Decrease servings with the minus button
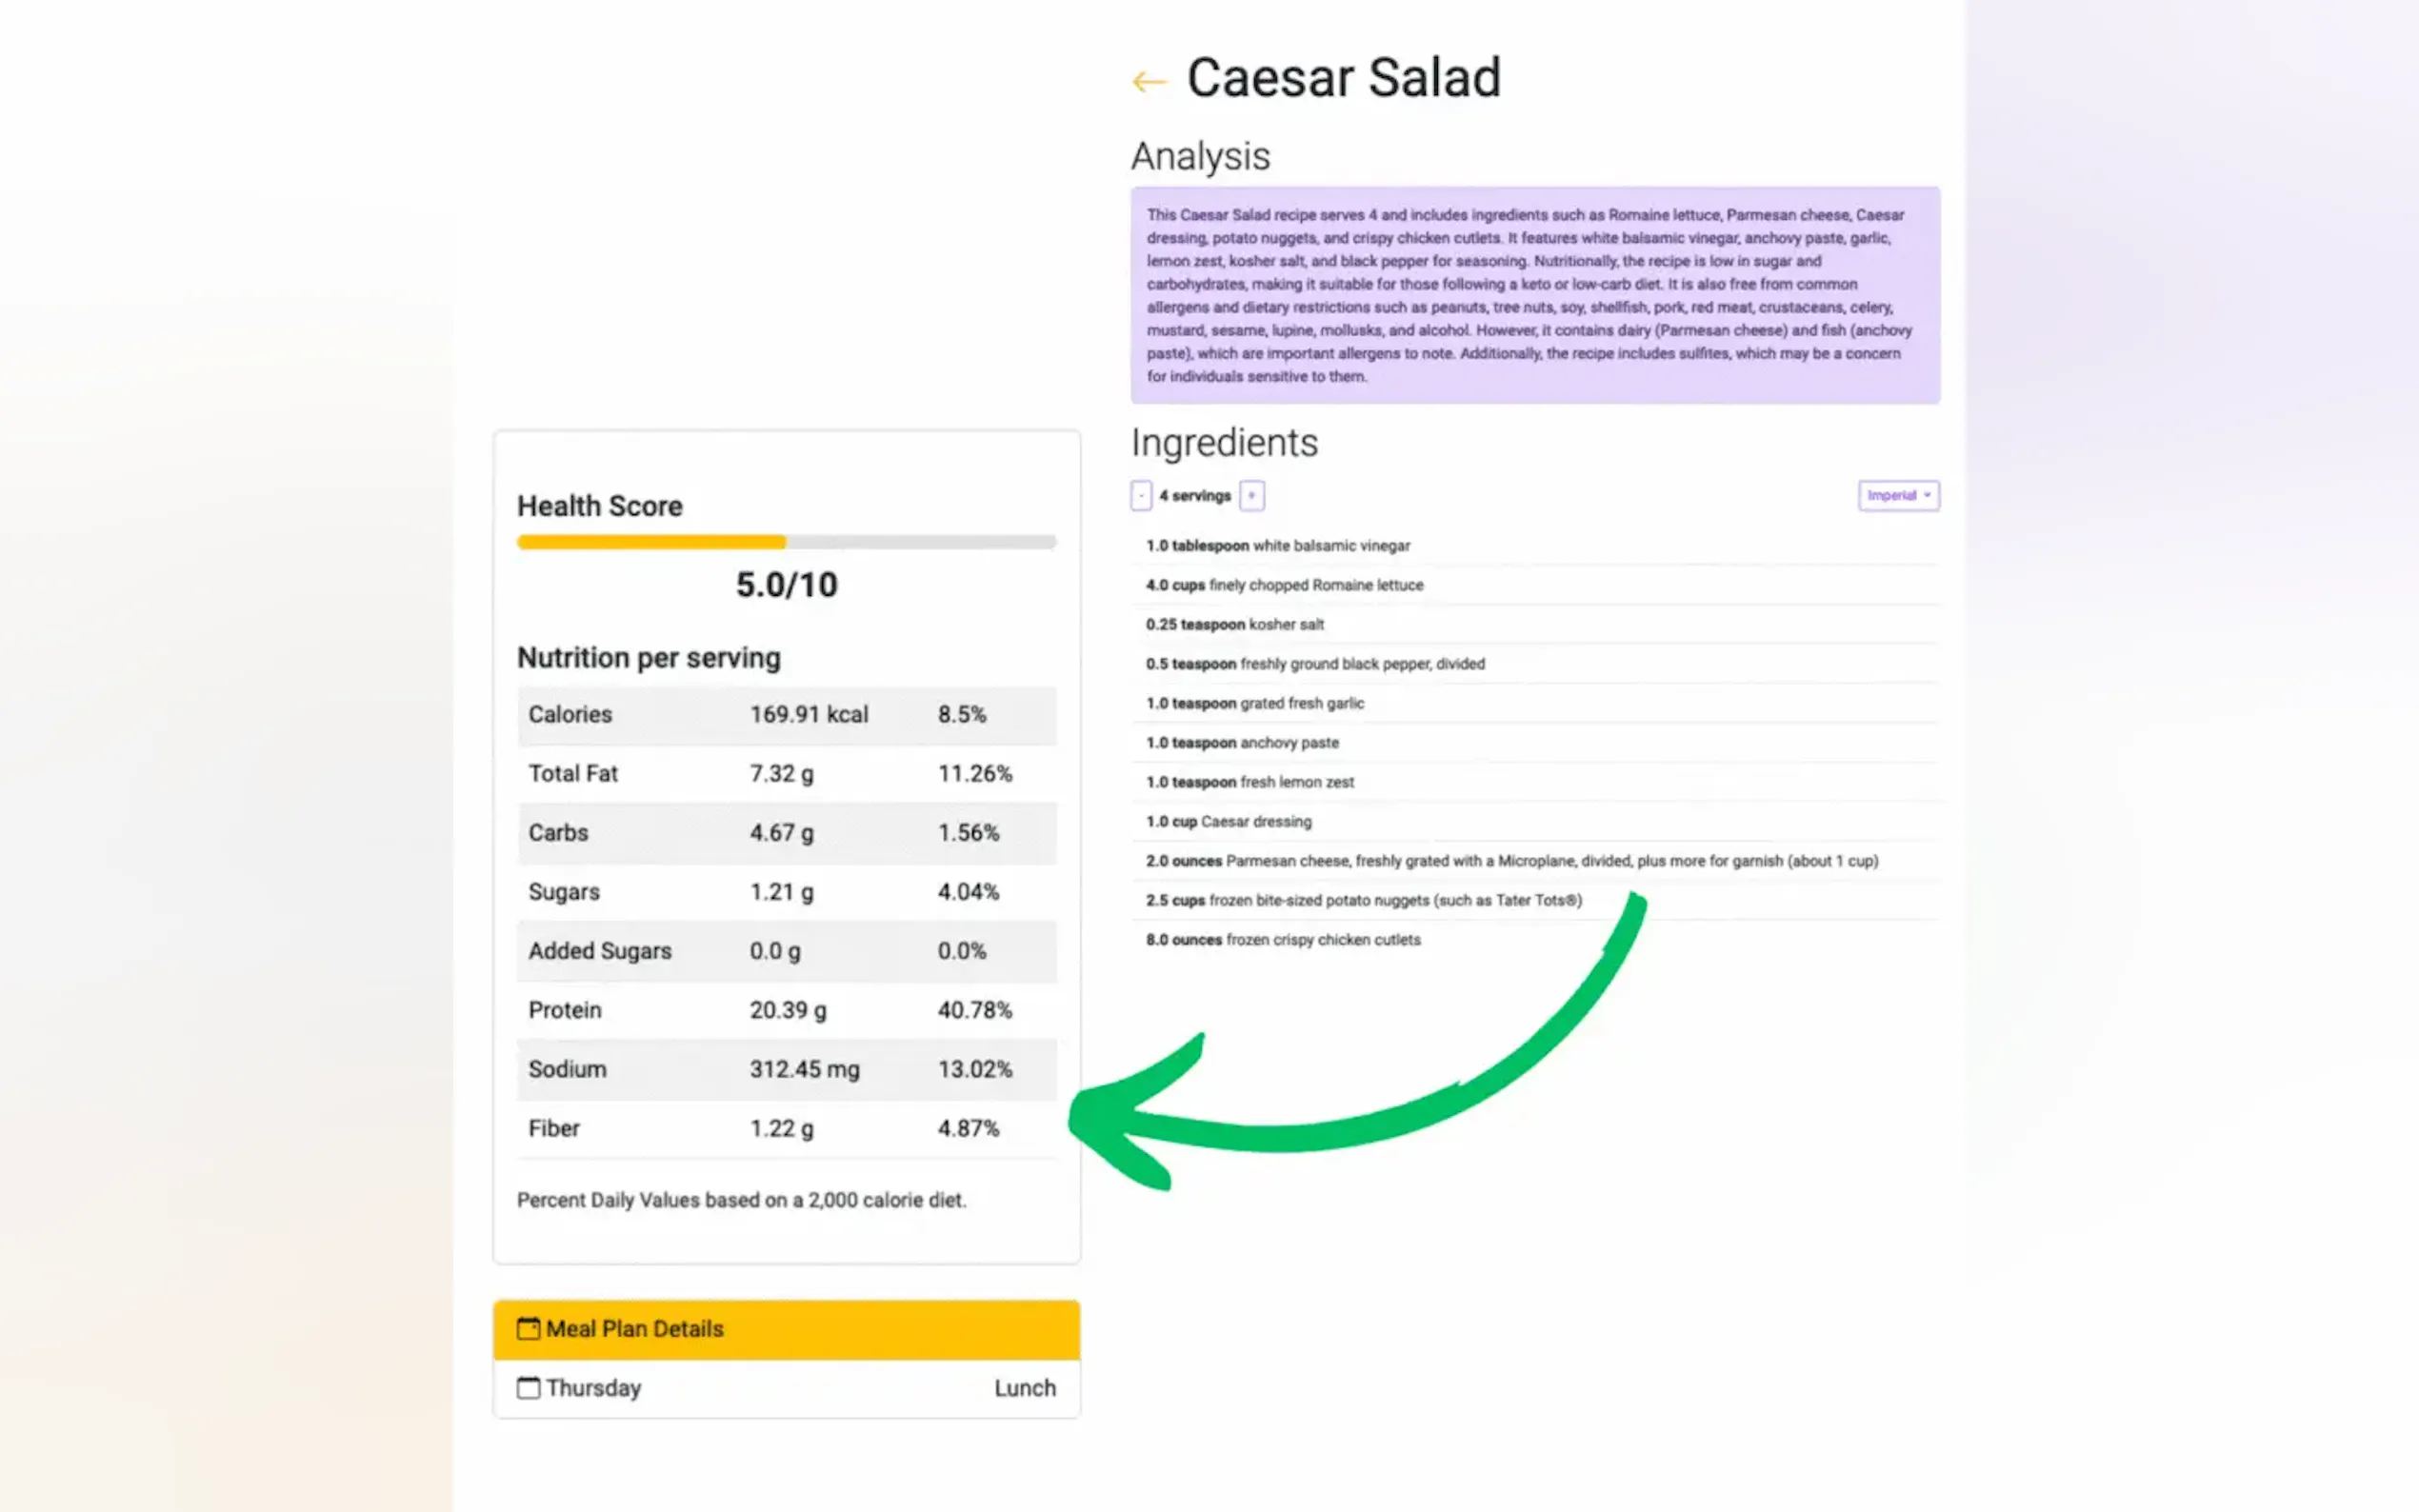Screen dimensions: 2419x1512 click(x=1141, y=496)
